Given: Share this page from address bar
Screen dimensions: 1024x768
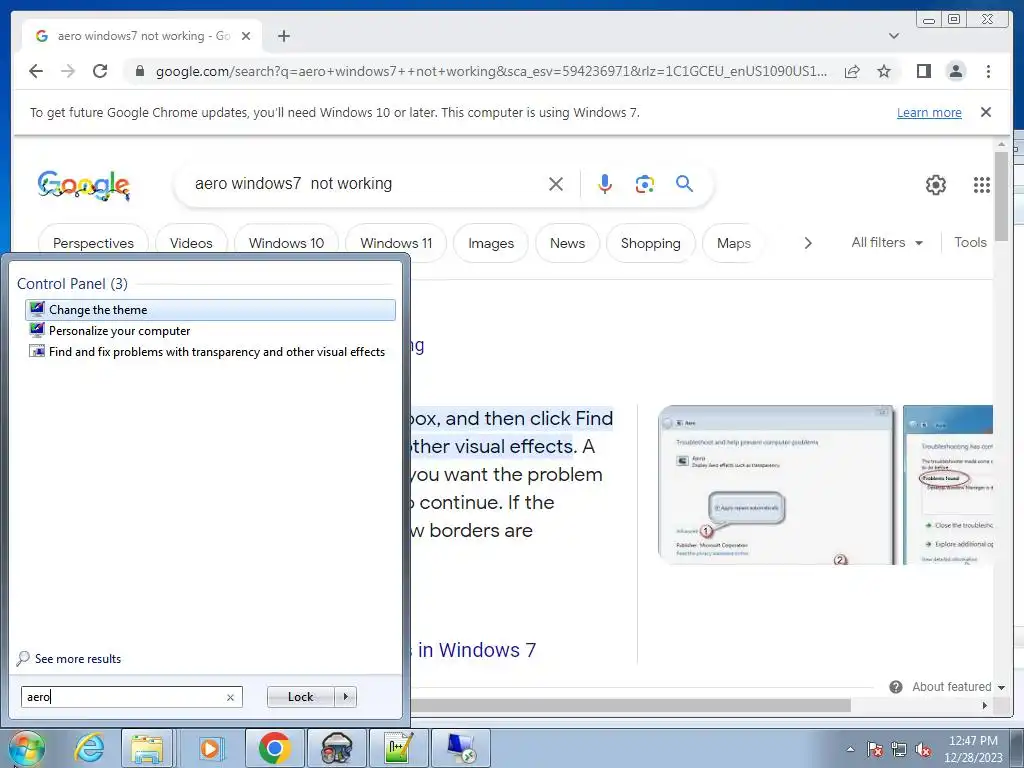Looking at the screenshot, I should click(x=852, y=71).
